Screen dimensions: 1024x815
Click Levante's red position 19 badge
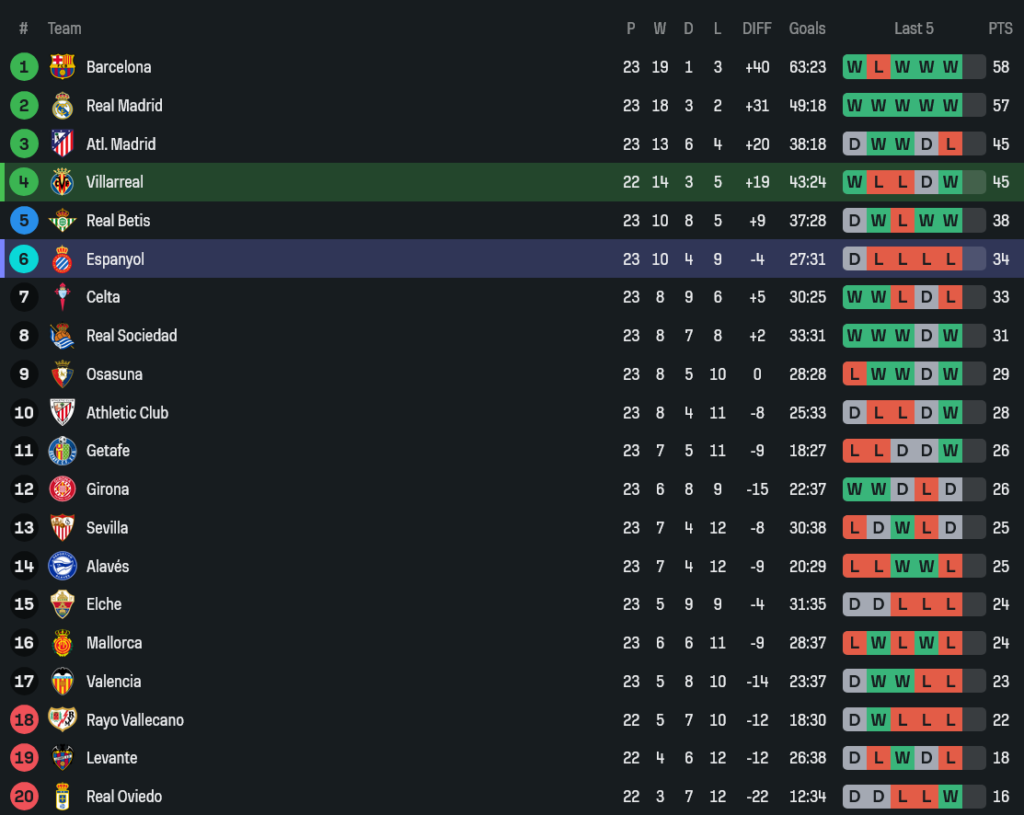pyautogui.click(x=24, y=758)
